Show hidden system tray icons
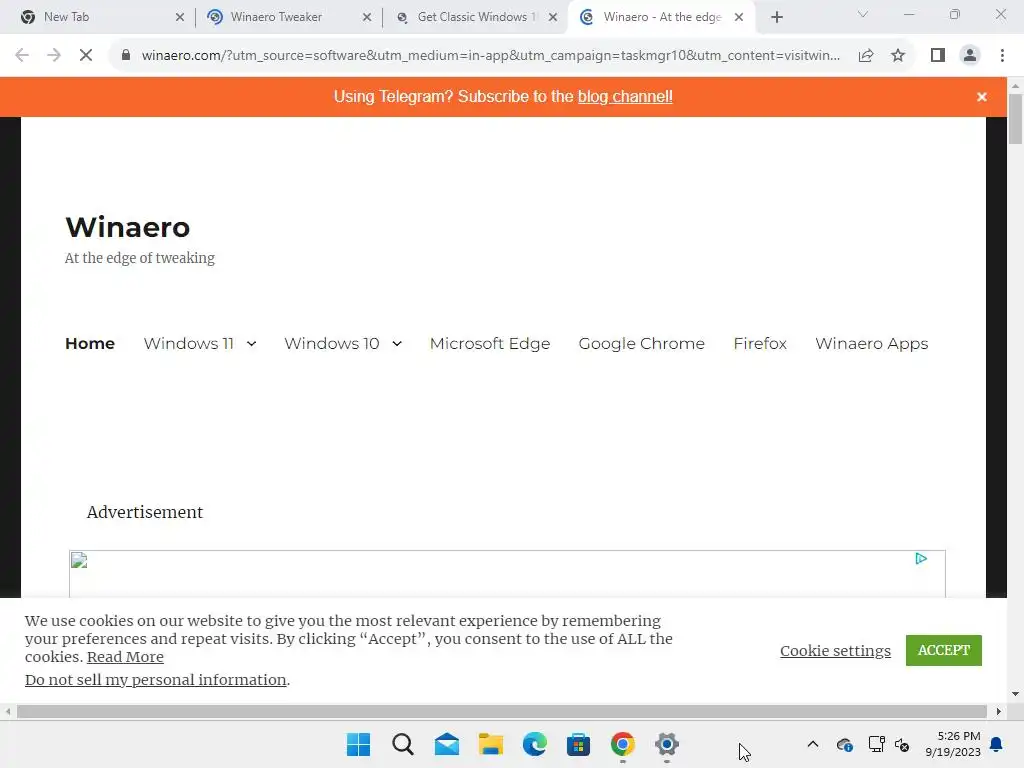Image resolution: width=1024 pixels, height=768 pixels. pyautogui.click(x=813, y=744)
